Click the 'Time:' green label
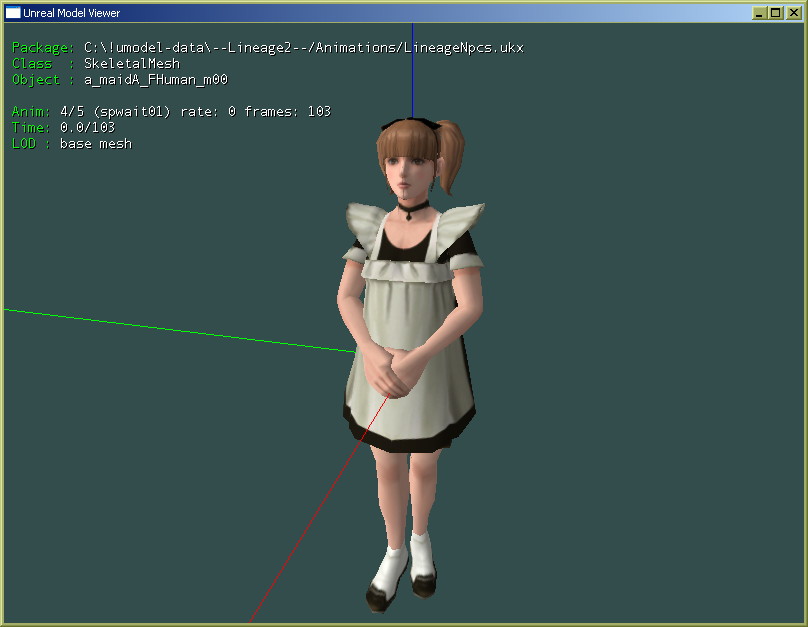Viewport: 808px width, 627px height. [31, 127]
